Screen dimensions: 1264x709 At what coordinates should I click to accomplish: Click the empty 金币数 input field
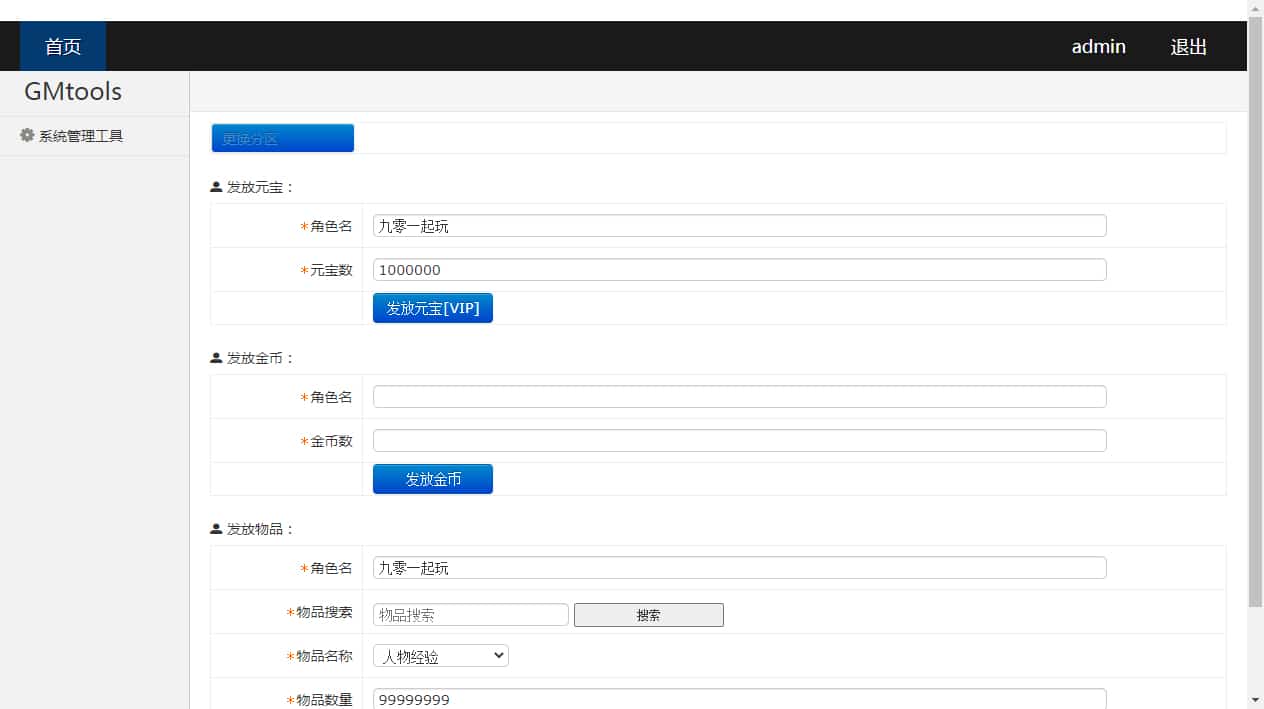point(739,441)
